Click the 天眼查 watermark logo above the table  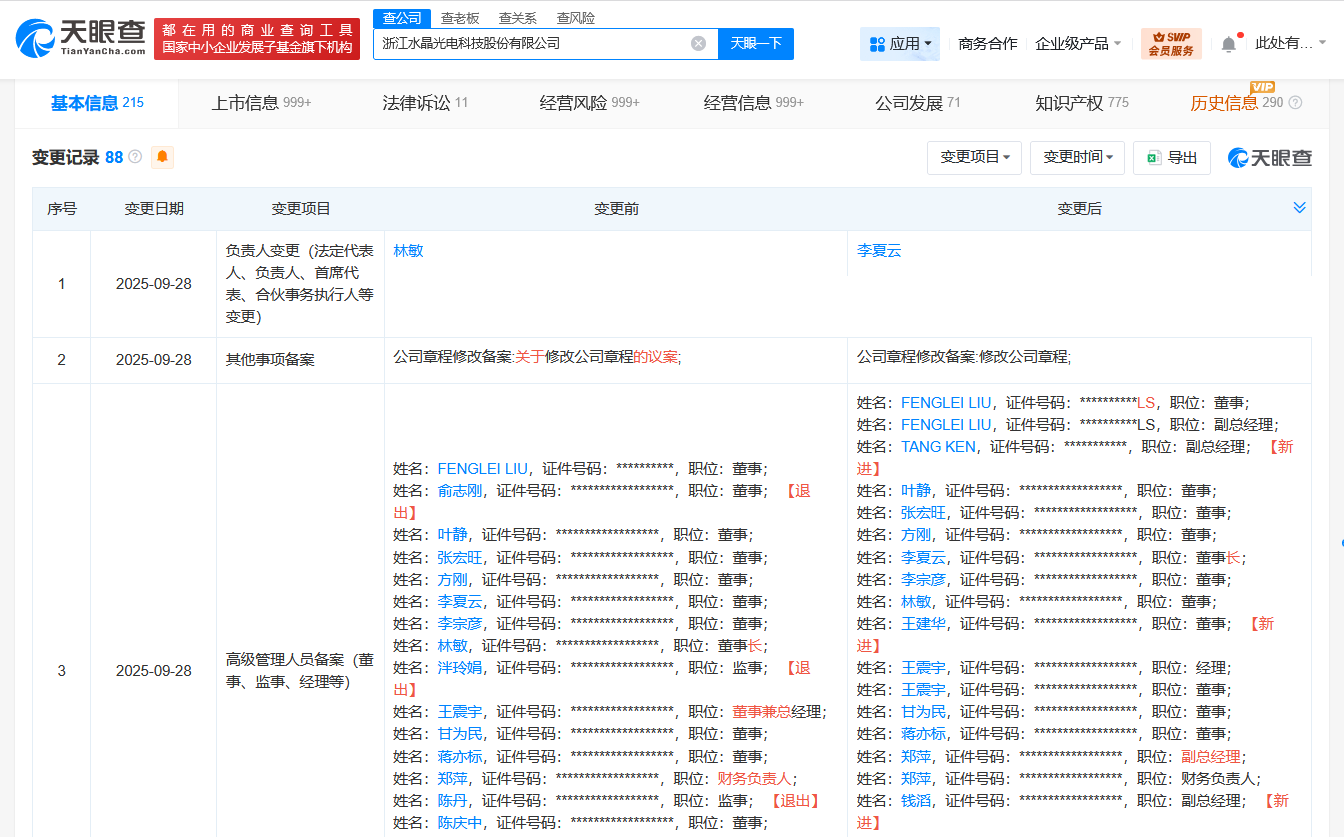point(1272,157)
